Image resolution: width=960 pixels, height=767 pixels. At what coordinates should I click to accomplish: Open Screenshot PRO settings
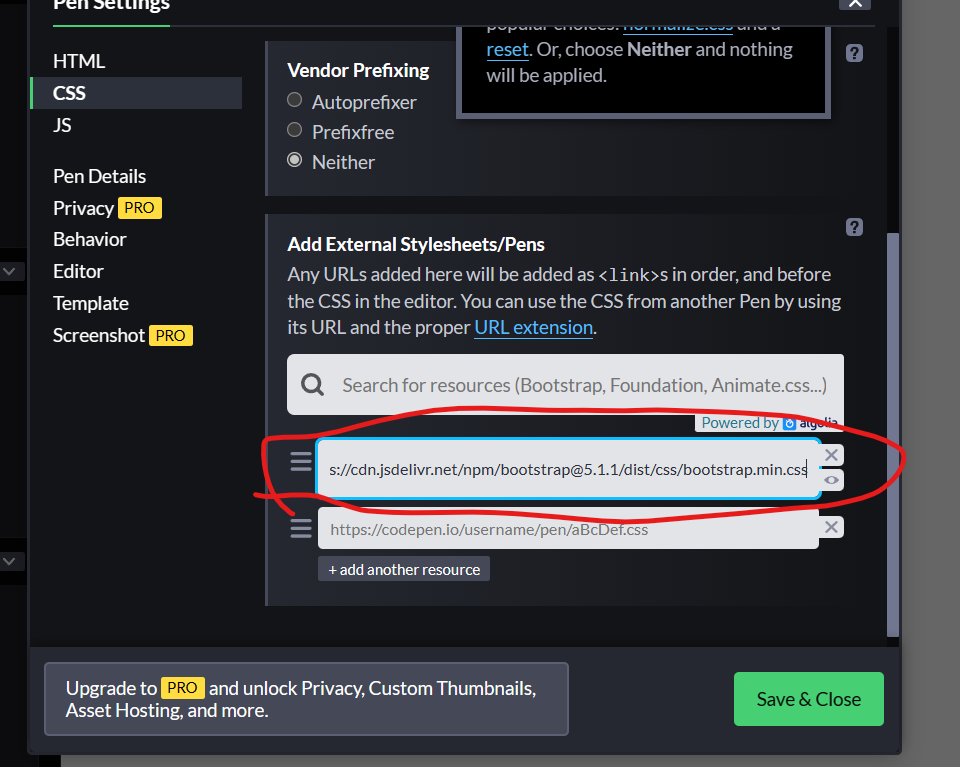(122, 335)
